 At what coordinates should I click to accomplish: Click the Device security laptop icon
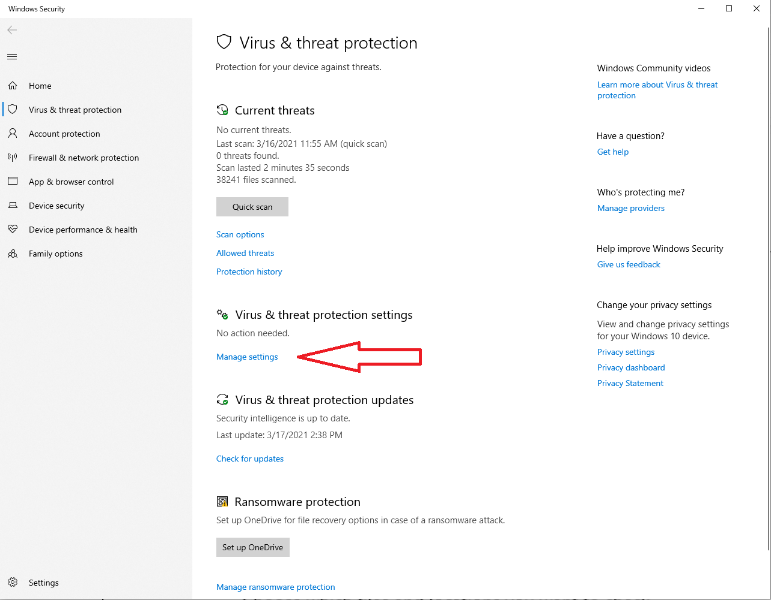pyautogui.click(x=13, y=205)
